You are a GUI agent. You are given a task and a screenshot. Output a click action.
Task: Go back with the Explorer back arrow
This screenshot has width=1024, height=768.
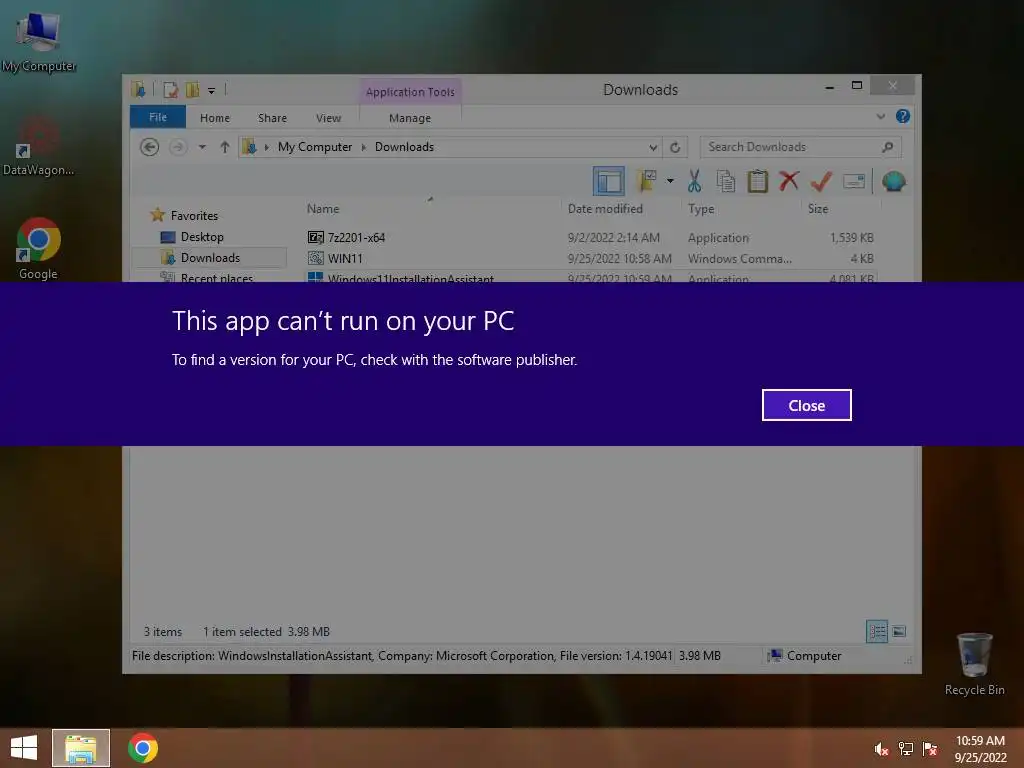(150, 147)
